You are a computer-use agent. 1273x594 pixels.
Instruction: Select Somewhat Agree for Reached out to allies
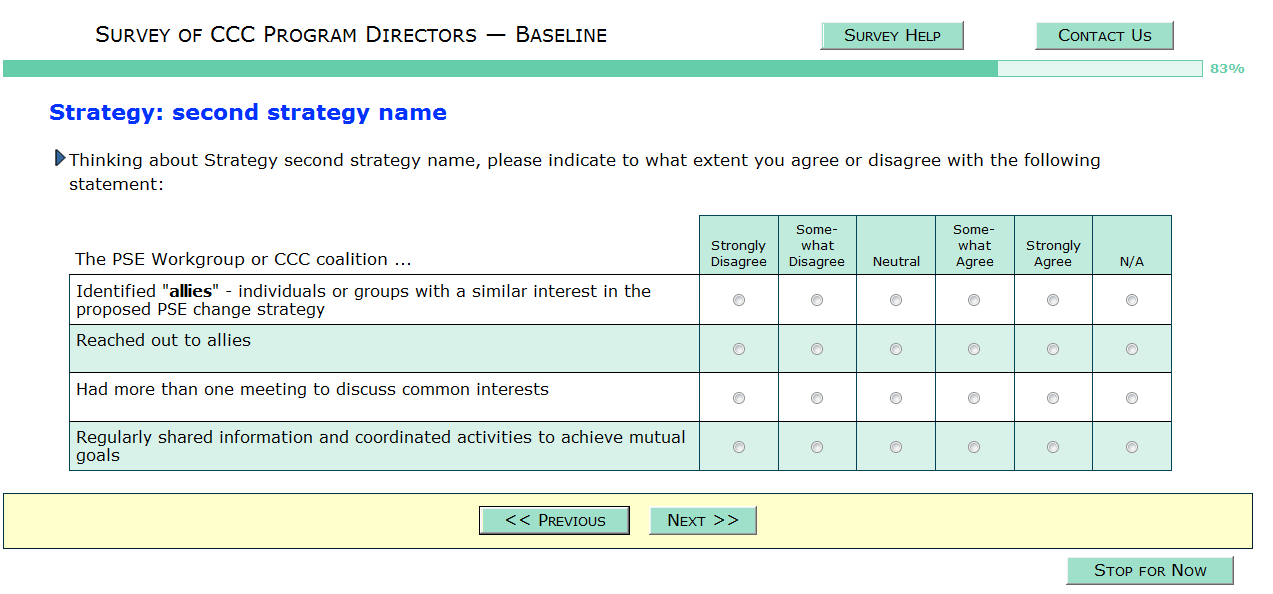(974, 349)
